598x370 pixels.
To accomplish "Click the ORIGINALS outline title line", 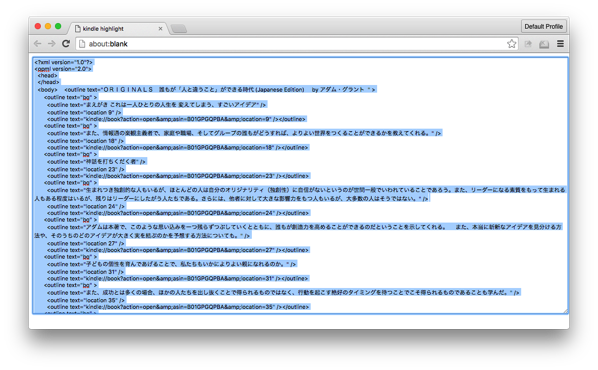I will 220,90.
